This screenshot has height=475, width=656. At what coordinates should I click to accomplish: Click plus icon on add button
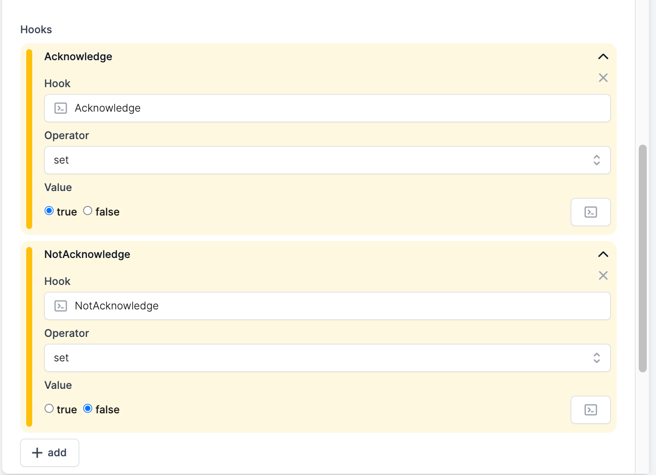(x=37, y=453)
